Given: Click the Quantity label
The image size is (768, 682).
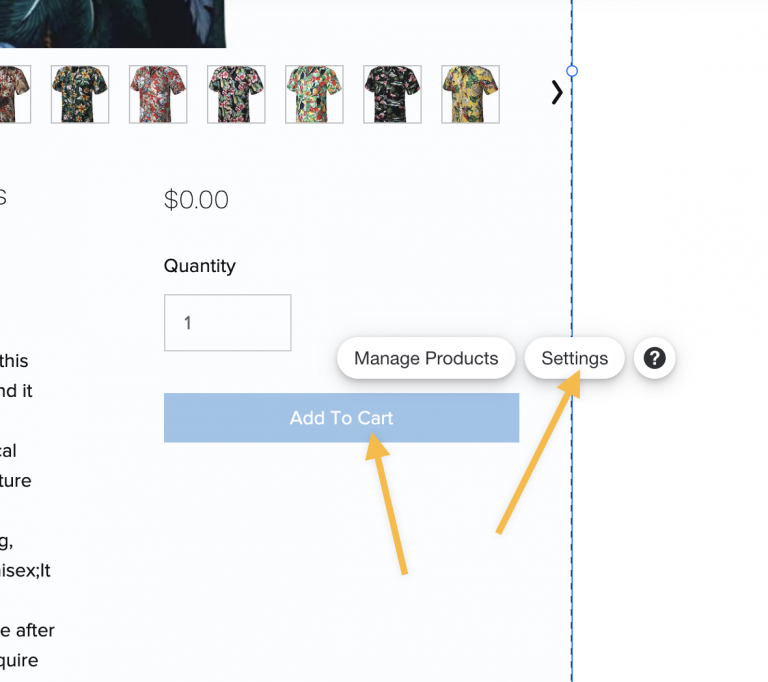Looking at the screenshot, I should point(200,266).
